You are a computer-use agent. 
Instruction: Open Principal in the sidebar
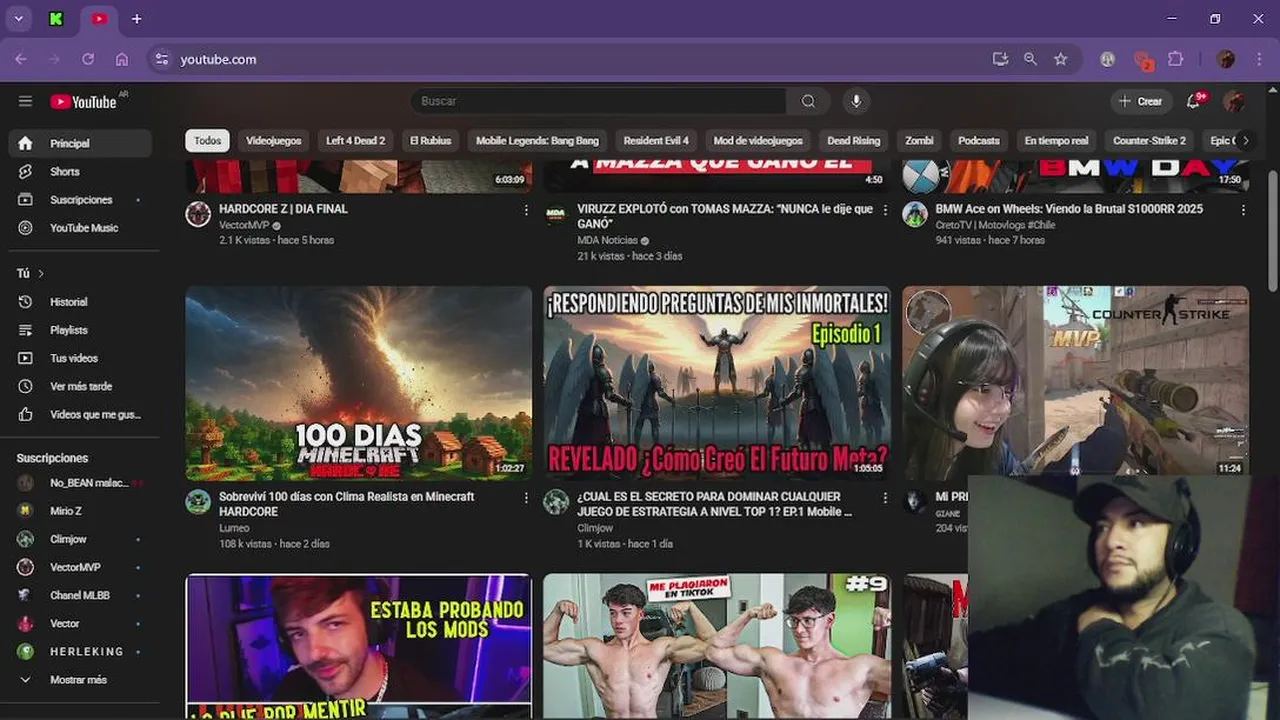[x=80, y=143]
